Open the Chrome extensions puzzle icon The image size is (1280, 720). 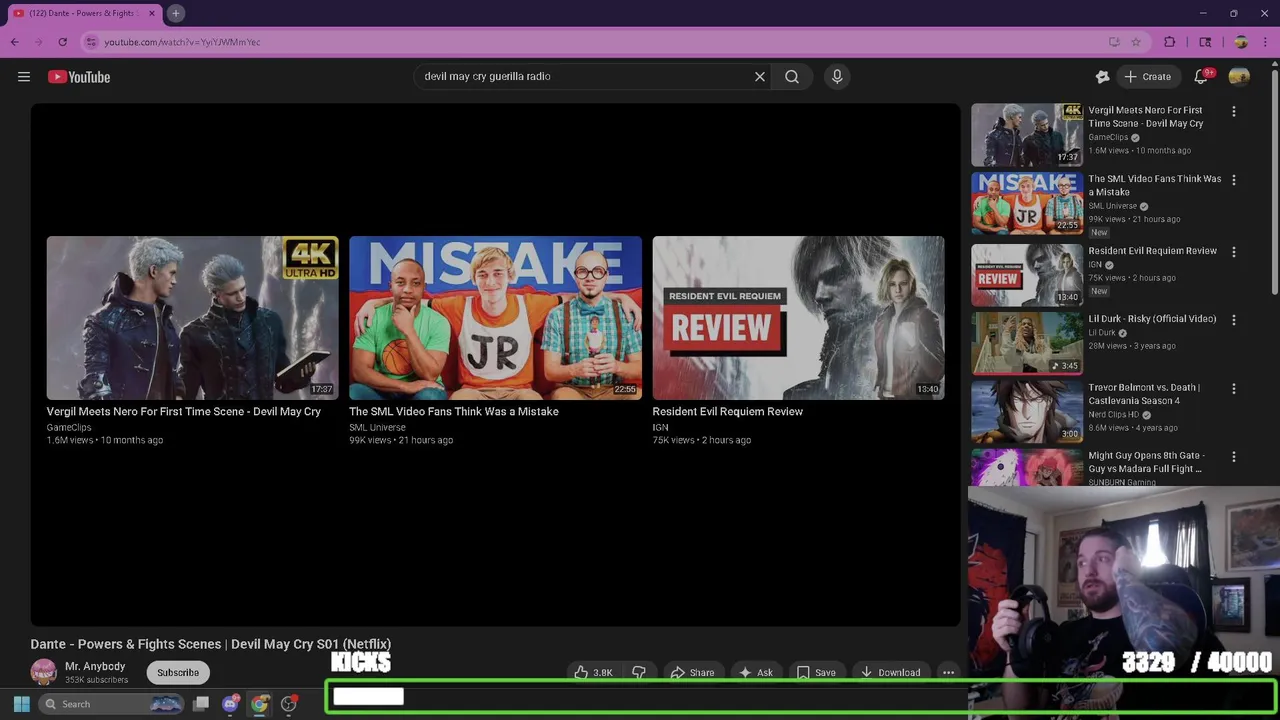[1170, 42]
